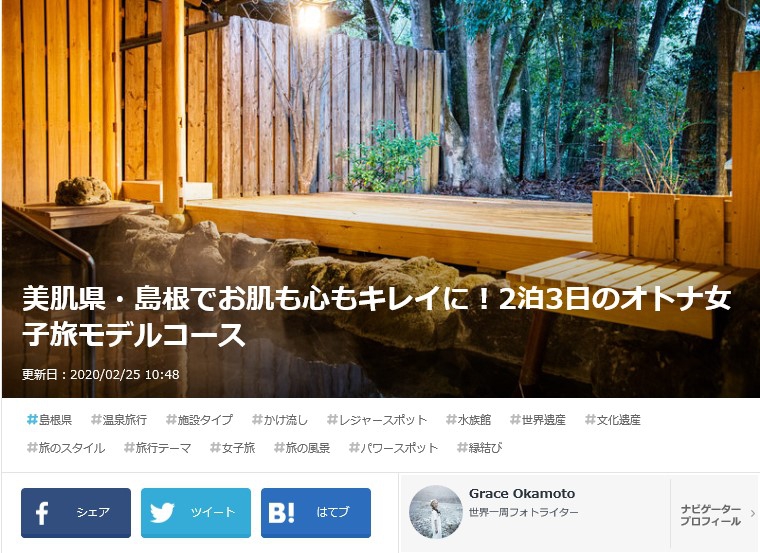This screenshot has width=760, height=553.
Task: Open the #水族館 tag
Action: 468,420
